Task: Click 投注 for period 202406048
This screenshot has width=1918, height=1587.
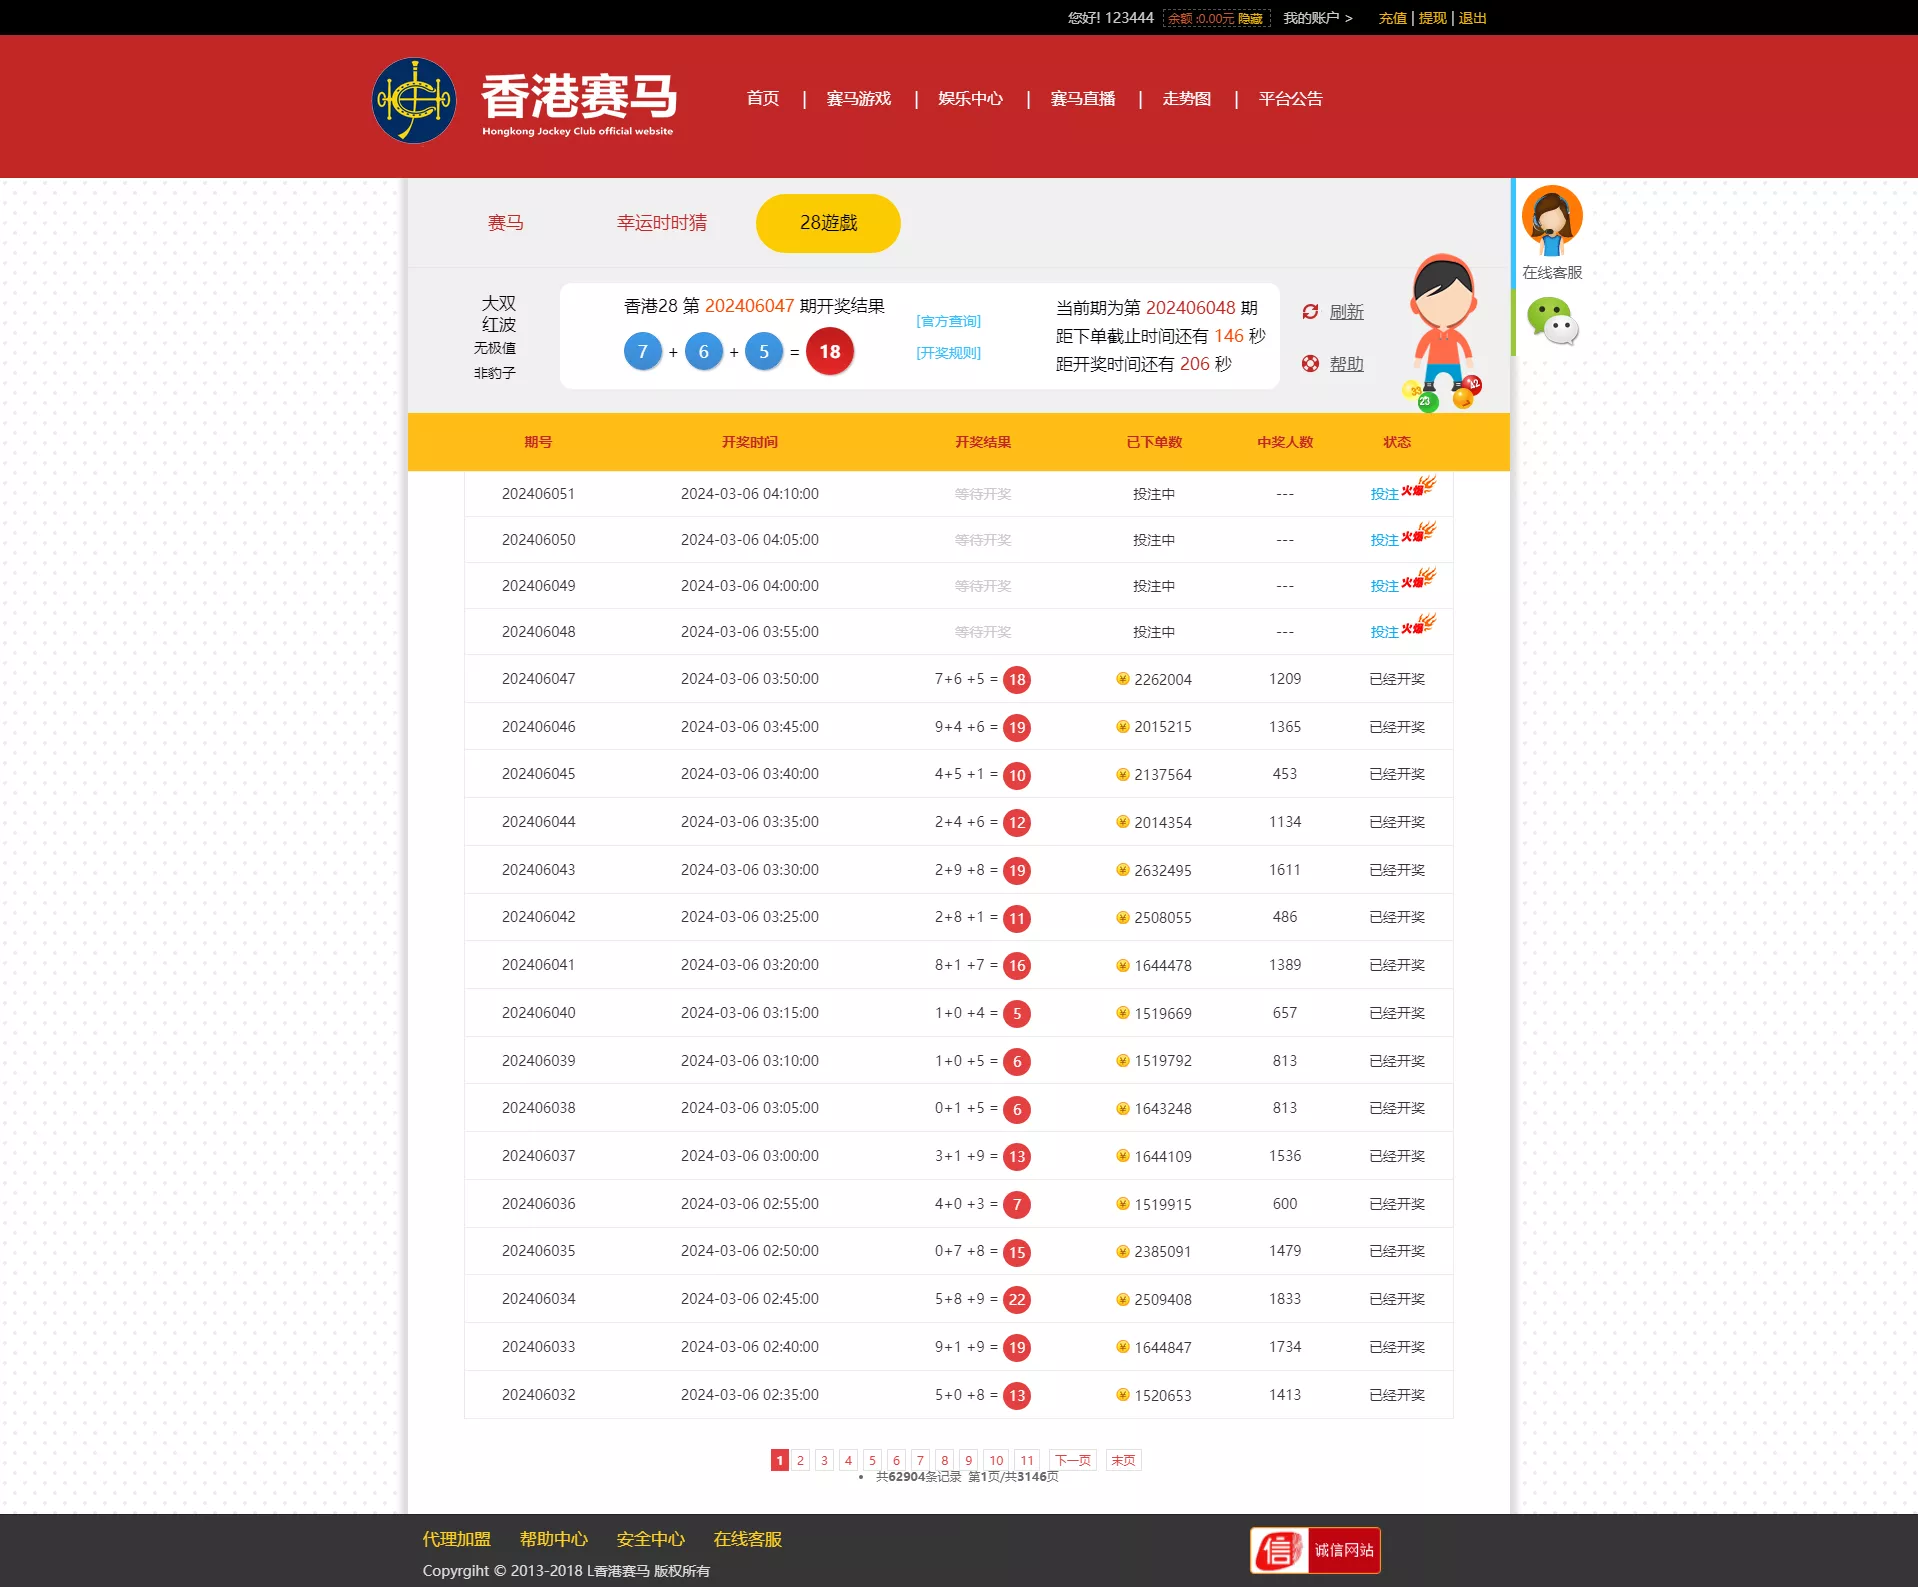Action: coord(1385,632)
